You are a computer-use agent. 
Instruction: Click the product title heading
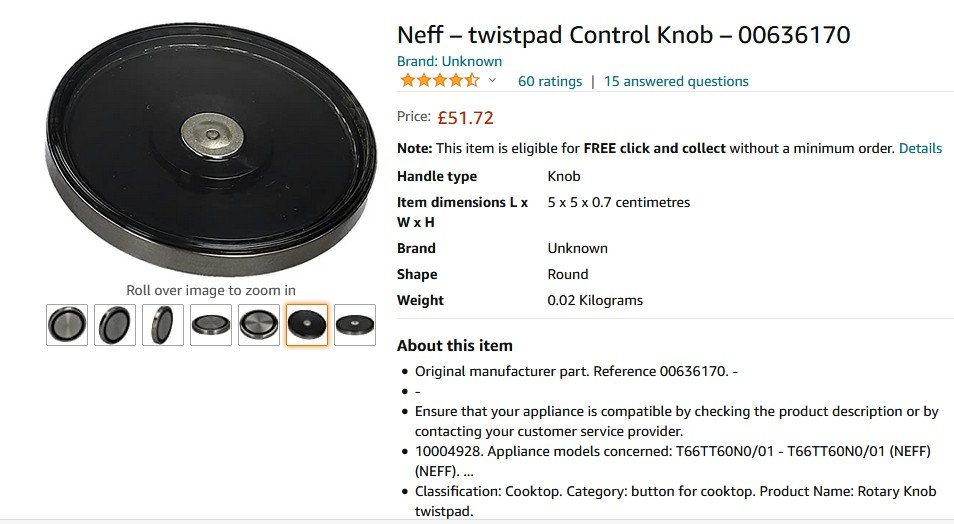click(x=623, y=35)
